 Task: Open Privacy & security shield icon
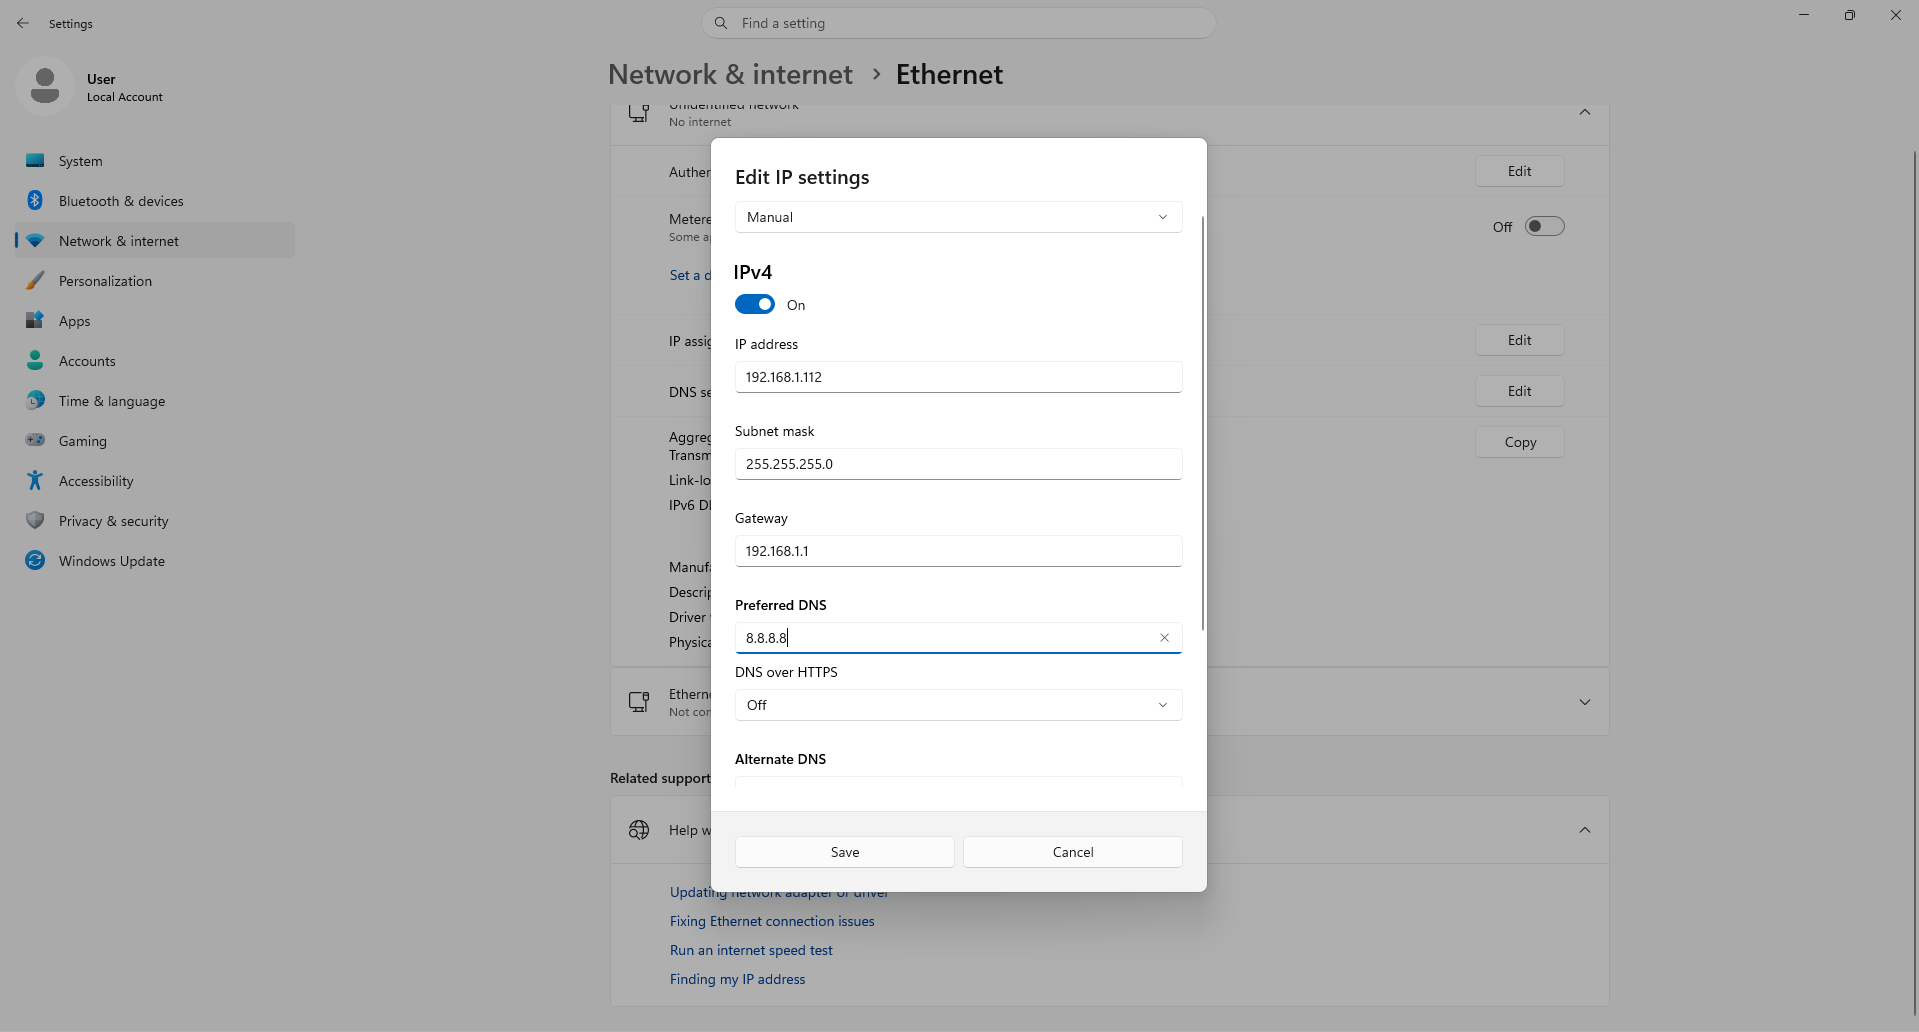coord(35,521)
